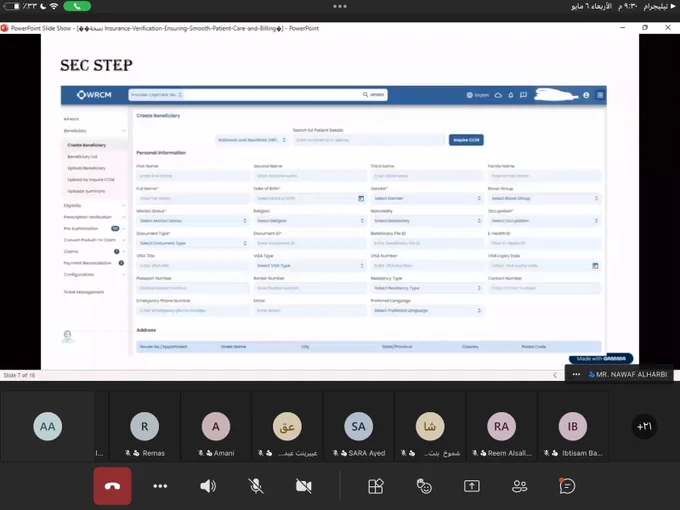The width and height of the screenshot is (680, 510).
Task: Unmute the microphone
Action: tap(256, 486)
